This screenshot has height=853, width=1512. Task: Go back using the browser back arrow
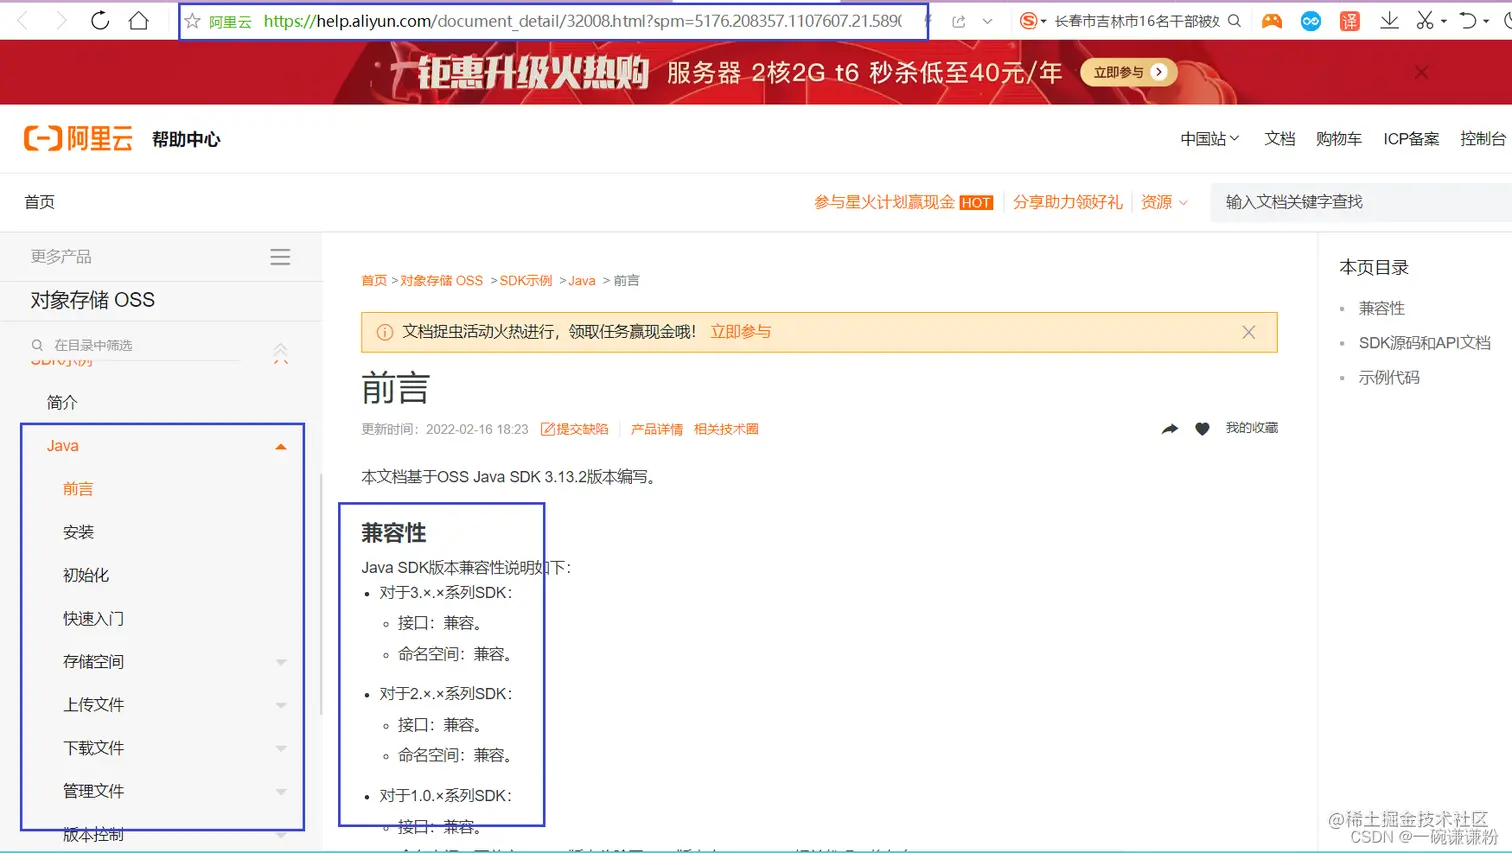click(23, 20)
